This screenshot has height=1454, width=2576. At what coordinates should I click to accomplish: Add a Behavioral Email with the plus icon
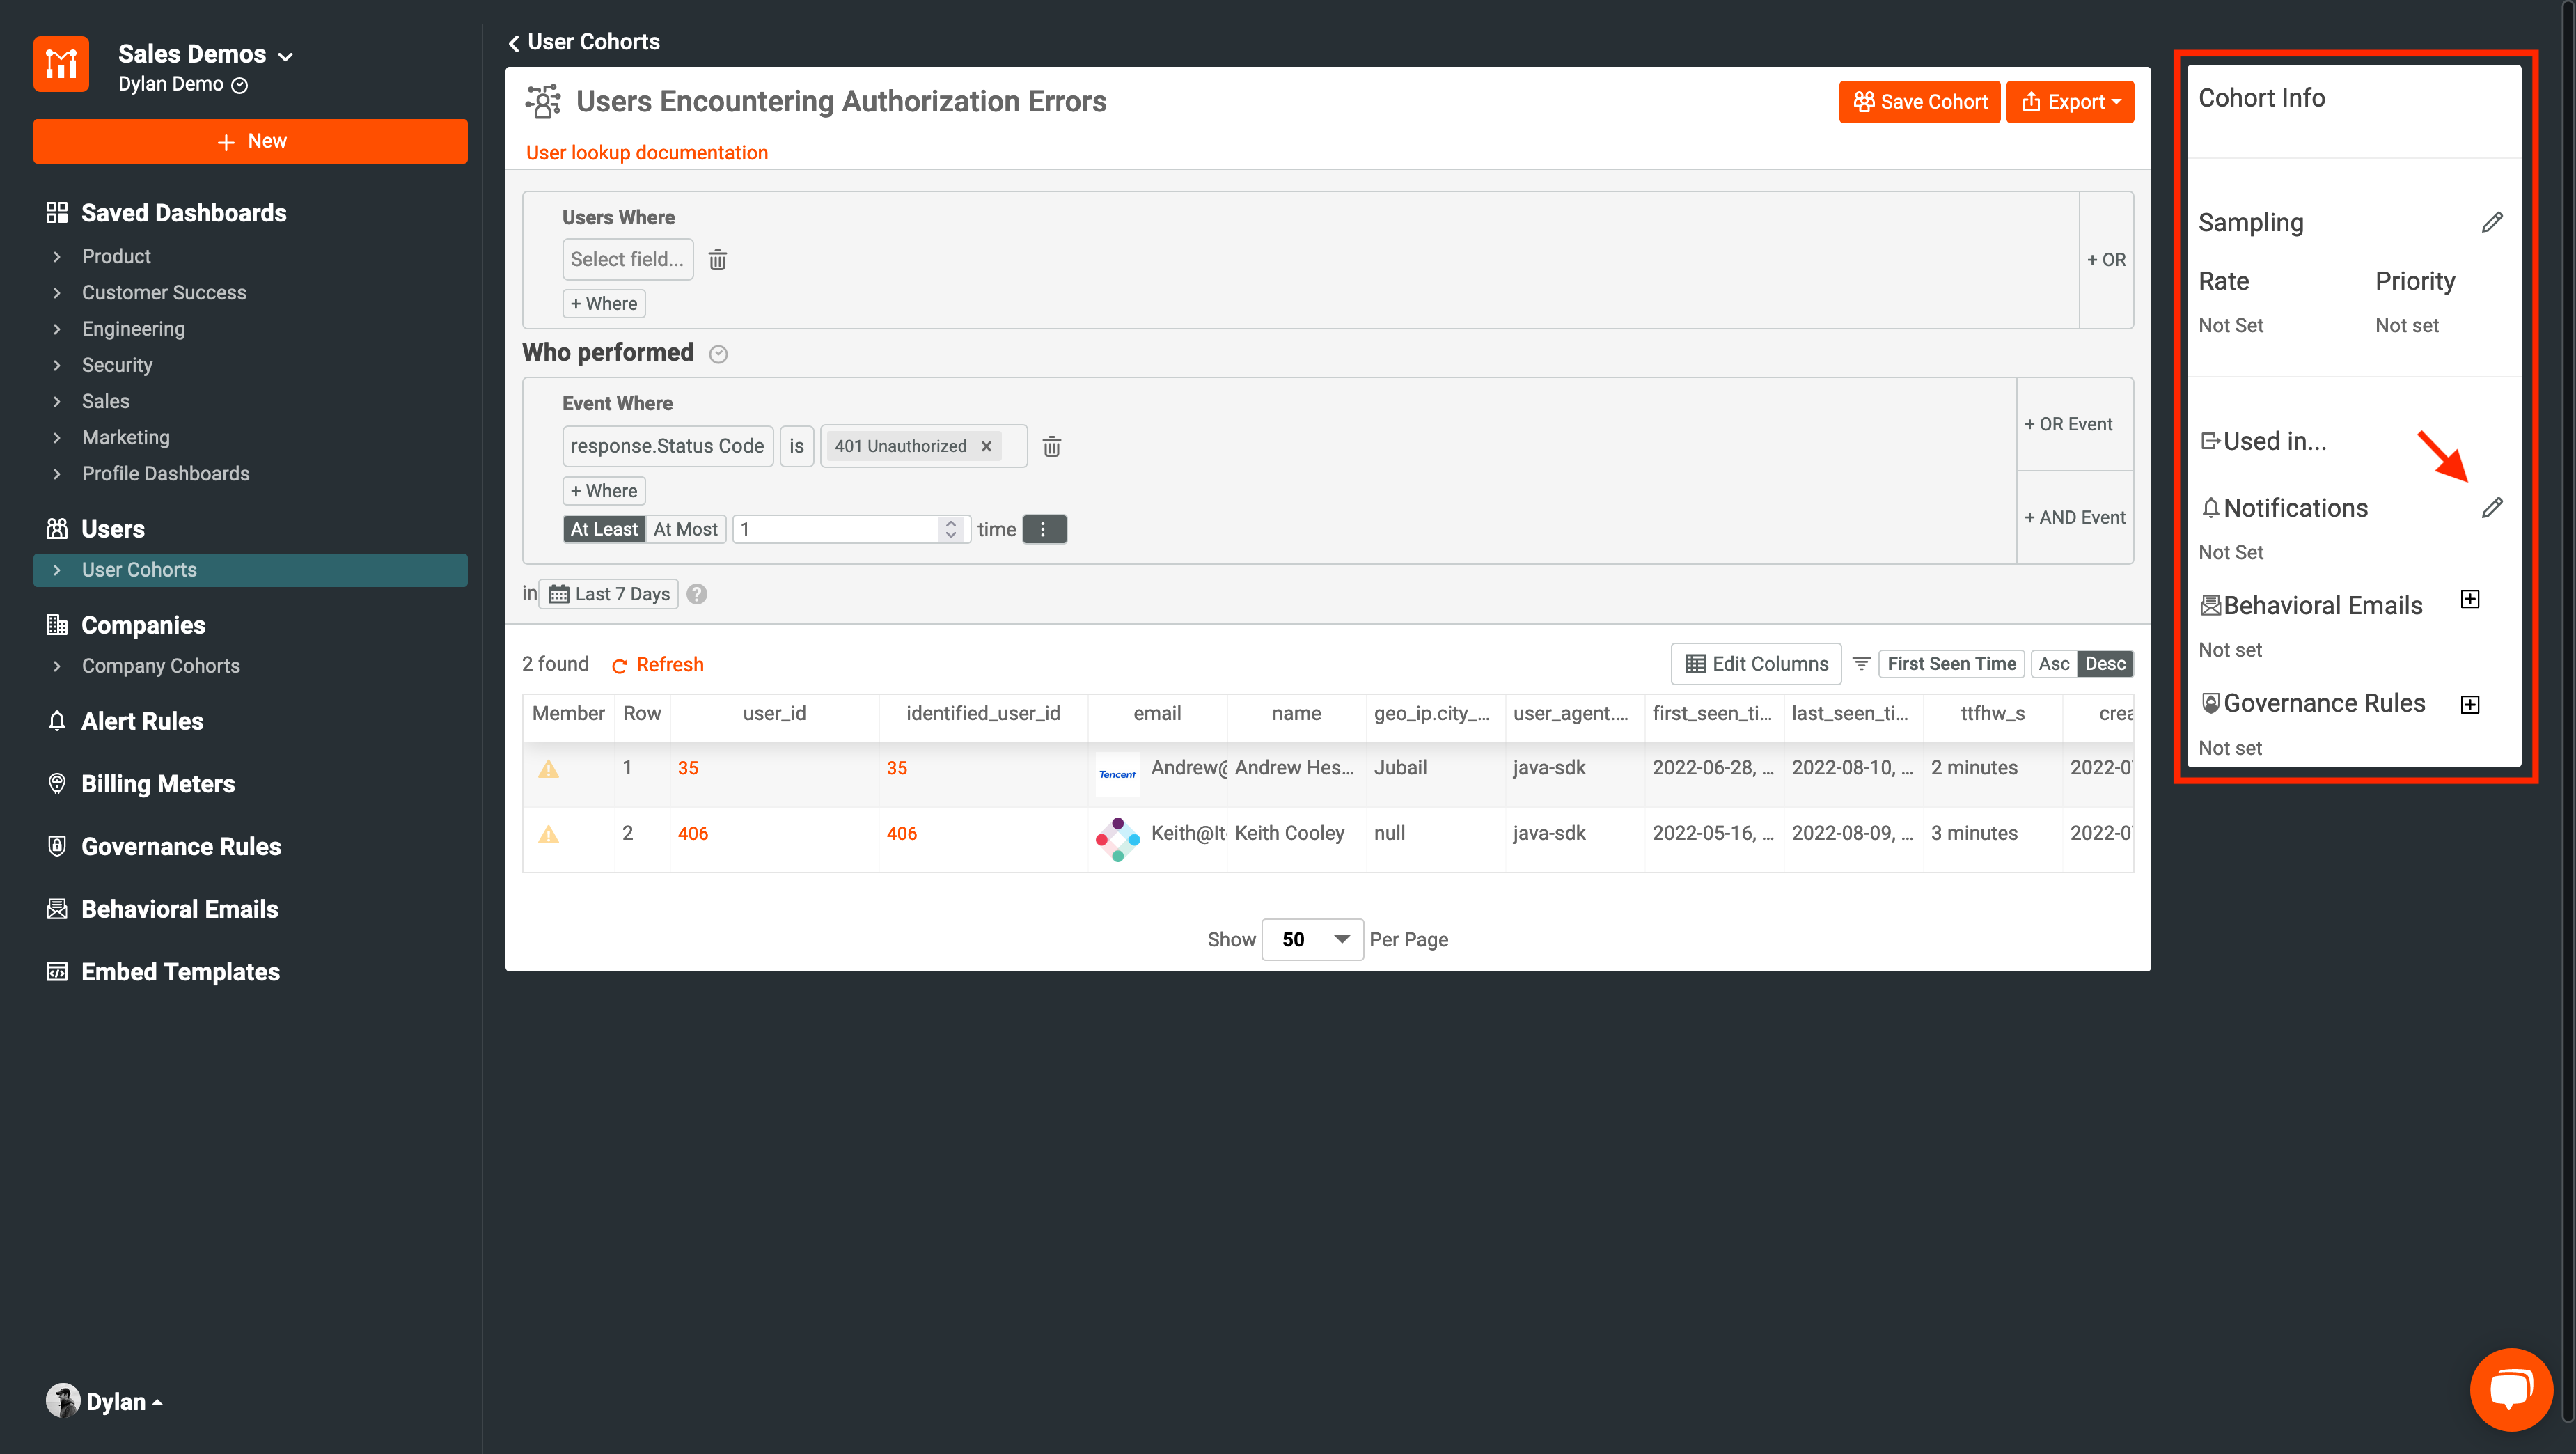(2471, 599)
